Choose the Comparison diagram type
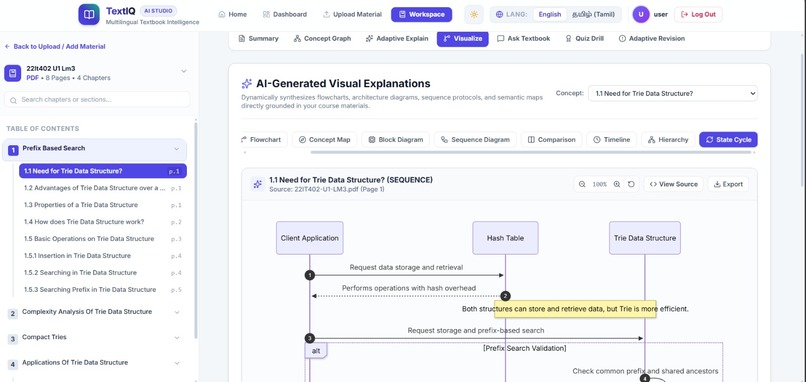806x382 pixels. click(552, 140)
